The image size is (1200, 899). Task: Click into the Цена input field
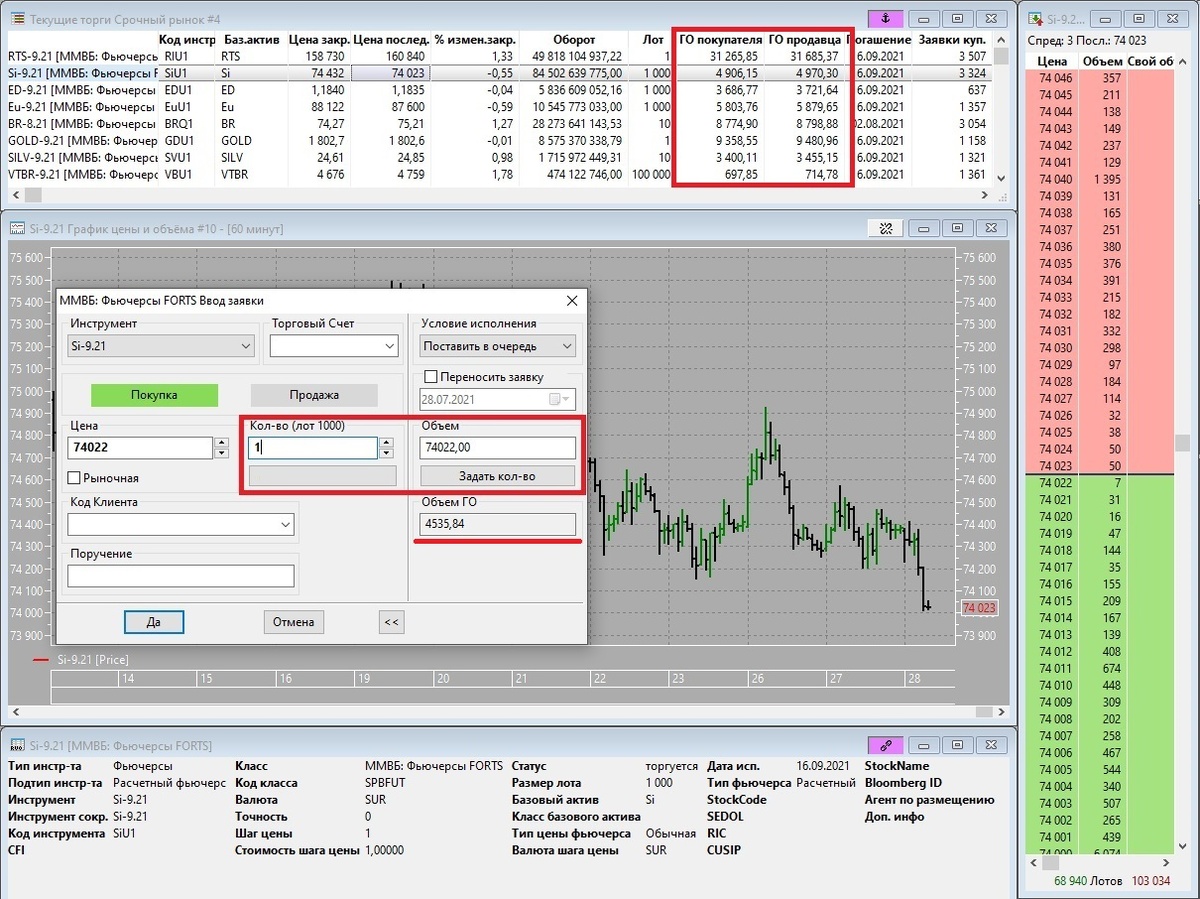[140, 448]
